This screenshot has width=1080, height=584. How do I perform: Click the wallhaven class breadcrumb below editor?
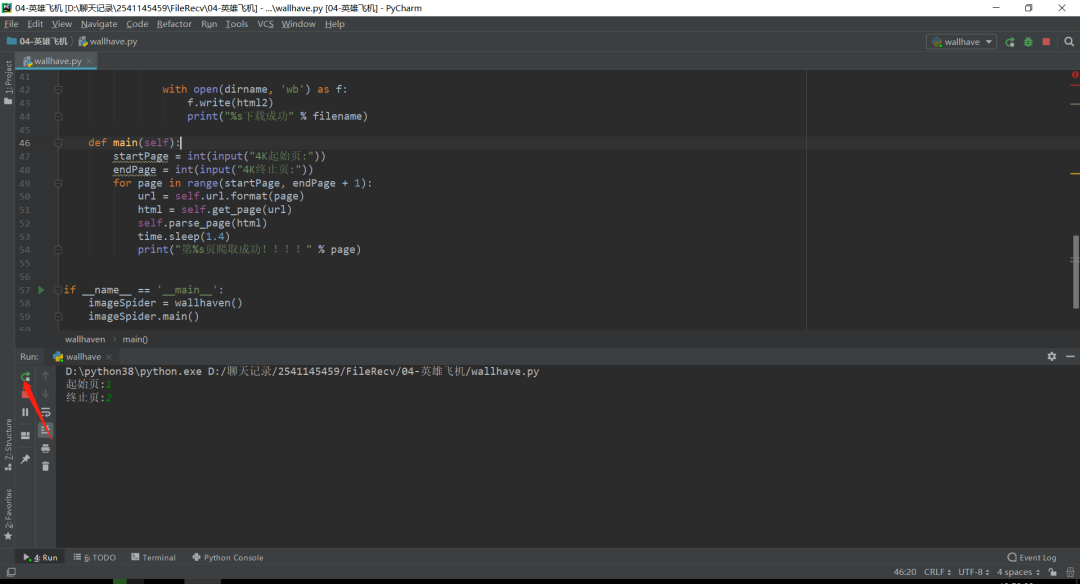pos(85,340)
